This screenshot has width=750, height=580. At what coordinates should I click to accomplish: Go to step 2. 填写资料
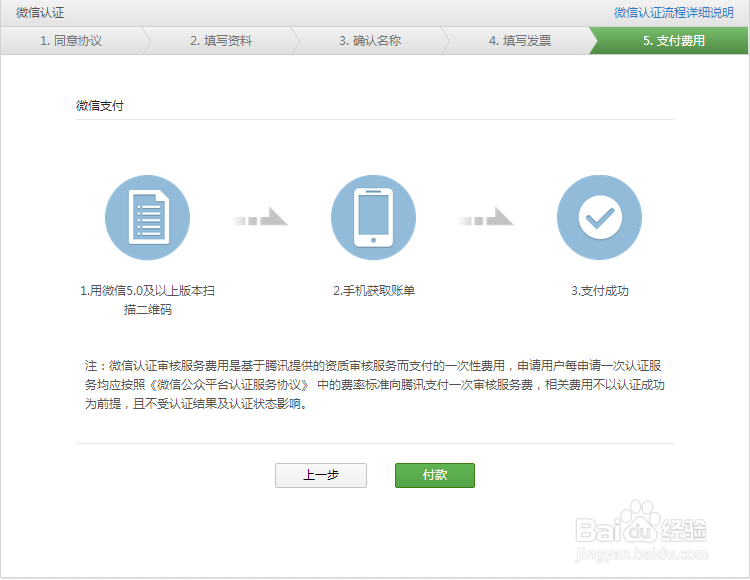(x=221, y=41)
